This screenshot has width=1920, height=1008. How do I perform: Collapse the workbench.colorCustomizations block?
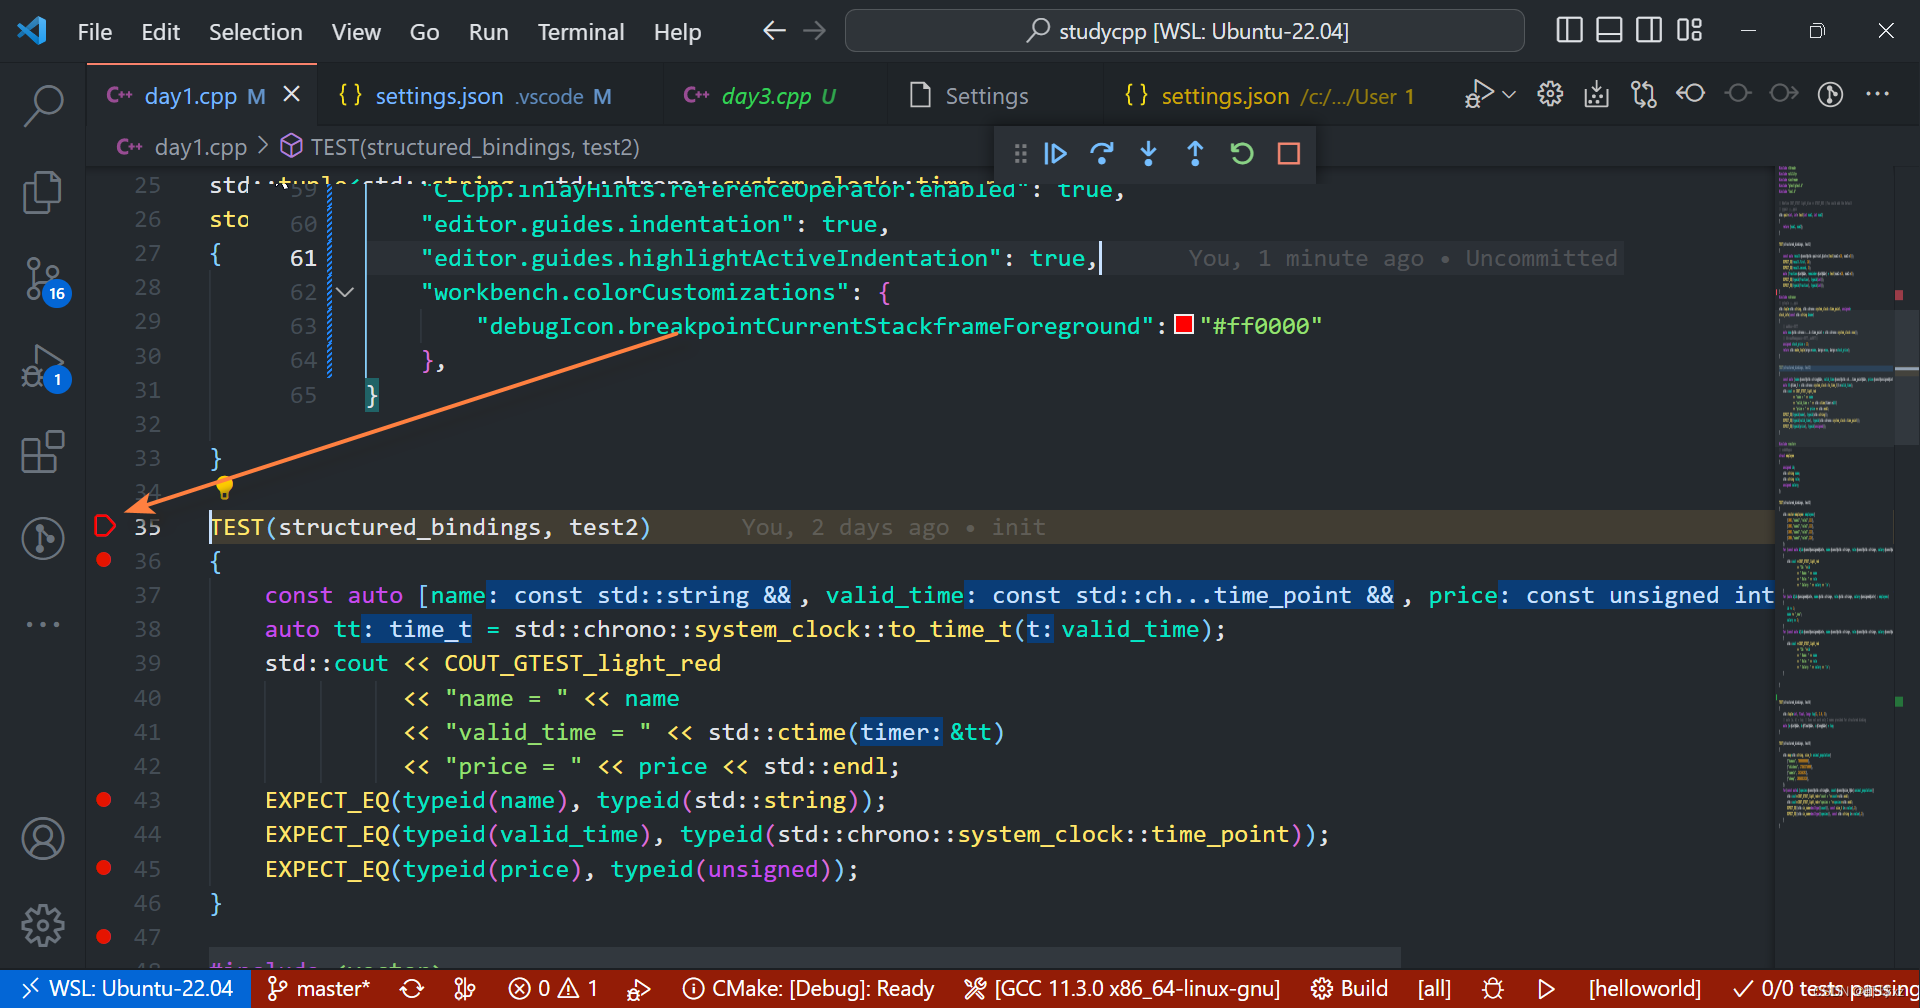(345, 292)
